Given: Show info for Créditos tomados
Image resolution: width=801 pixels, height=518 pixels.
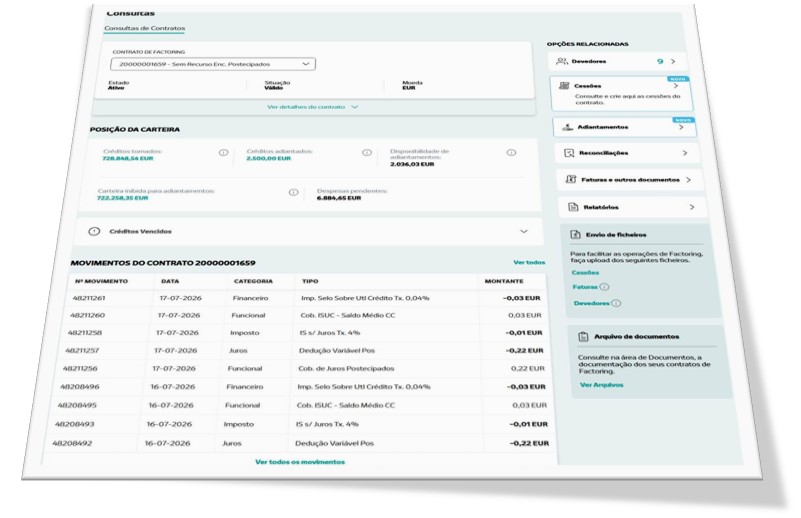Looking at the screenshot, I should click(x=223, y=153).
